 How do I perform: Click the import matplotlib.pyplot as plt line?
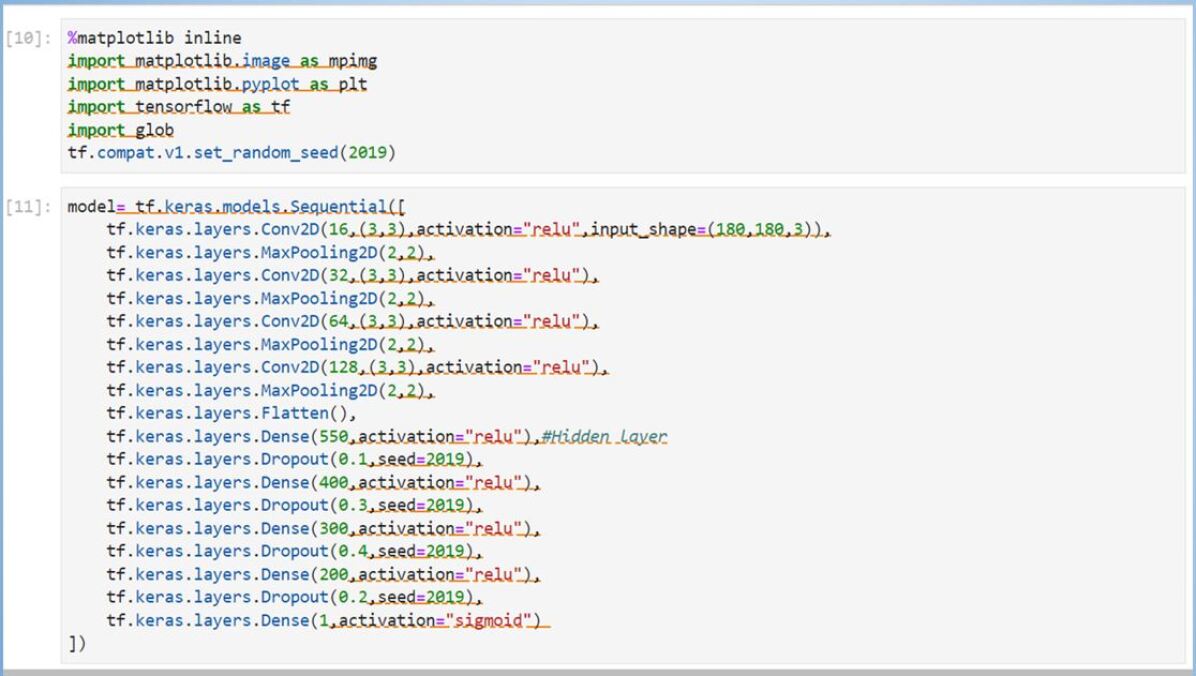coord(217,84)
